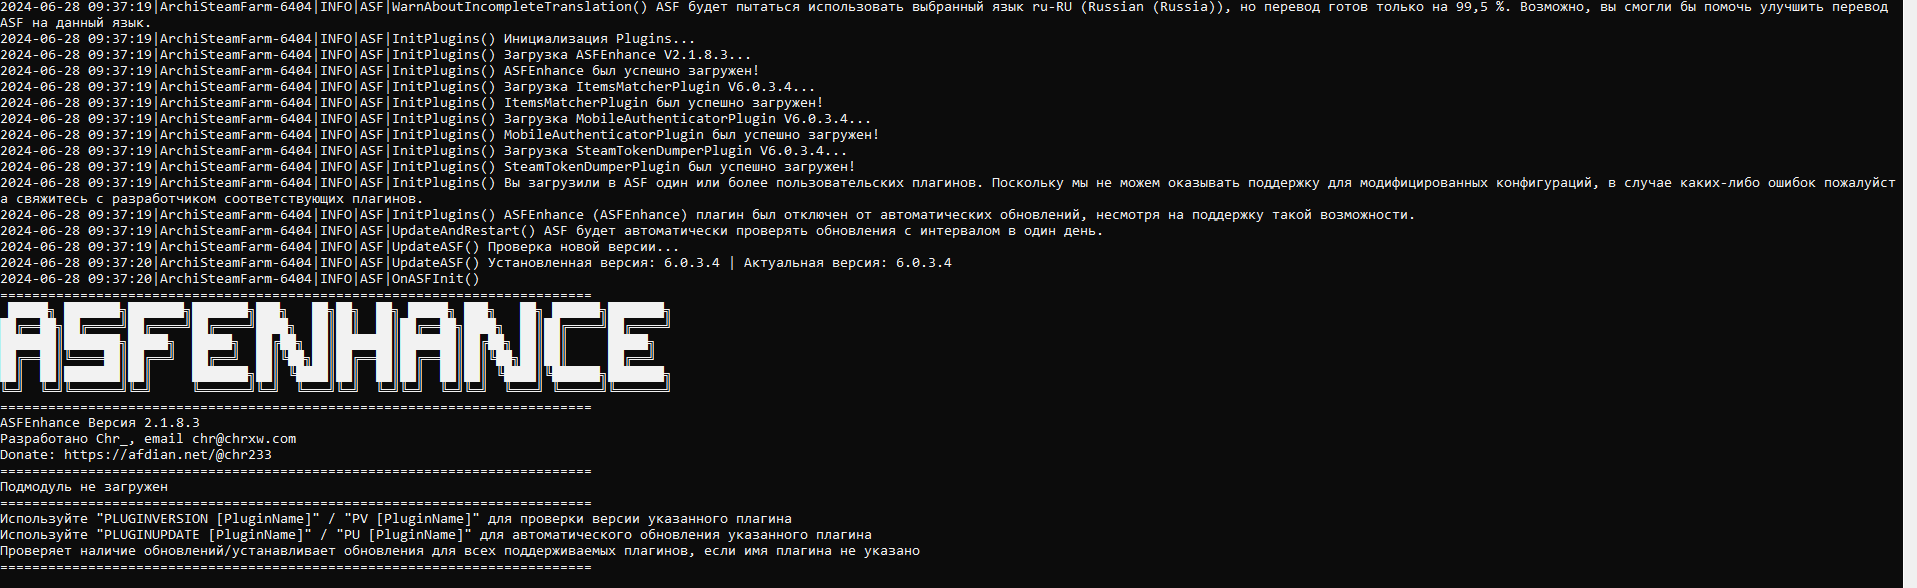Click "Установленная версия: 6.0.3.4" text
Image resolution: width=1917 pixels, height=588 pixels.
pyautogui.click(x=604, y=263)
